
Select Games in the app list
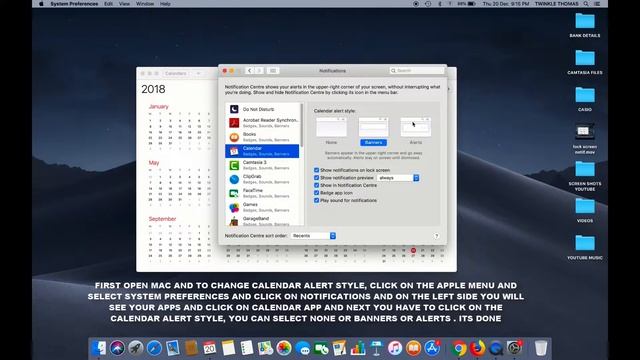tap(262, 207)
